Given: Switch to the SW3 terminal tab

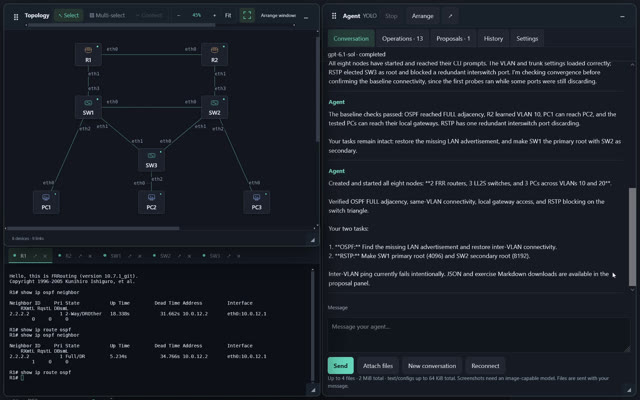Looking at the screenshot, I should (213, 256).
